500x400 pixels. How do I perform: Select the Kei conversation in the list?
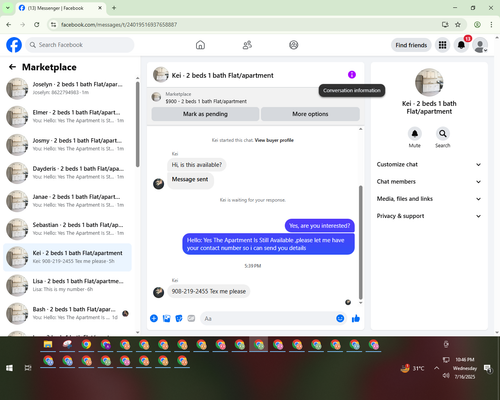pyautogui.click(x=67, y=257)
